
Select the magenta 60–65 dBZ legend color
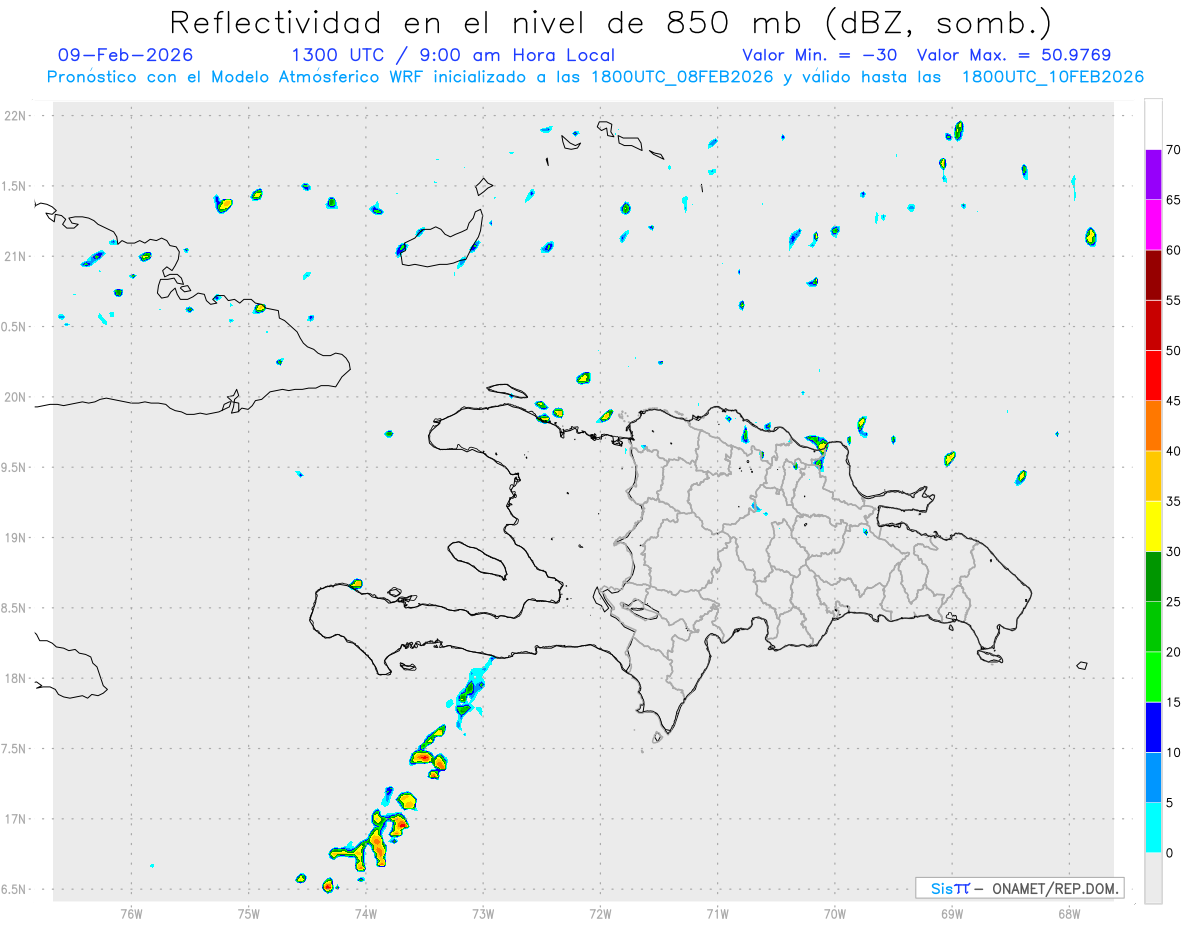coord(1153,226)
